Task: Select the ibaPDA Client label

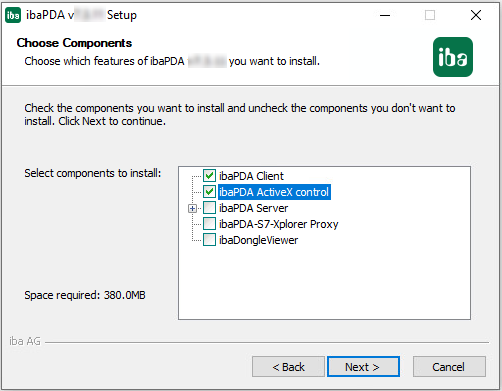Action: (251, 176)
